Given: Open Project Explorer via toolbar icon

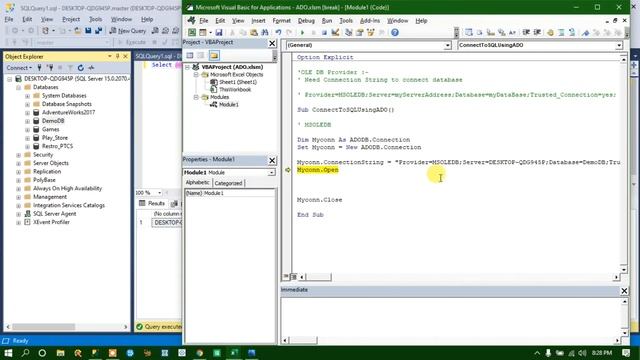Looking at the screenshot, I should (349, 32).
